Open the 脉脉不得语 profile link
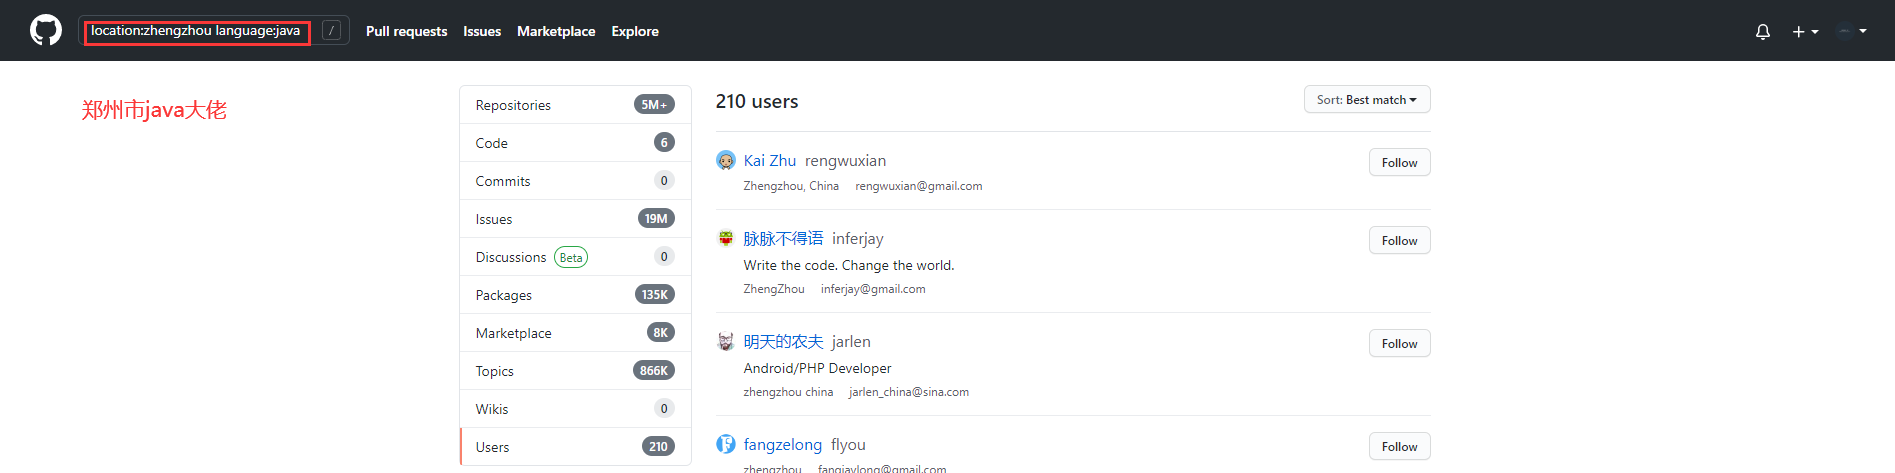This screenshot has width=1895, height=473. 783,239
